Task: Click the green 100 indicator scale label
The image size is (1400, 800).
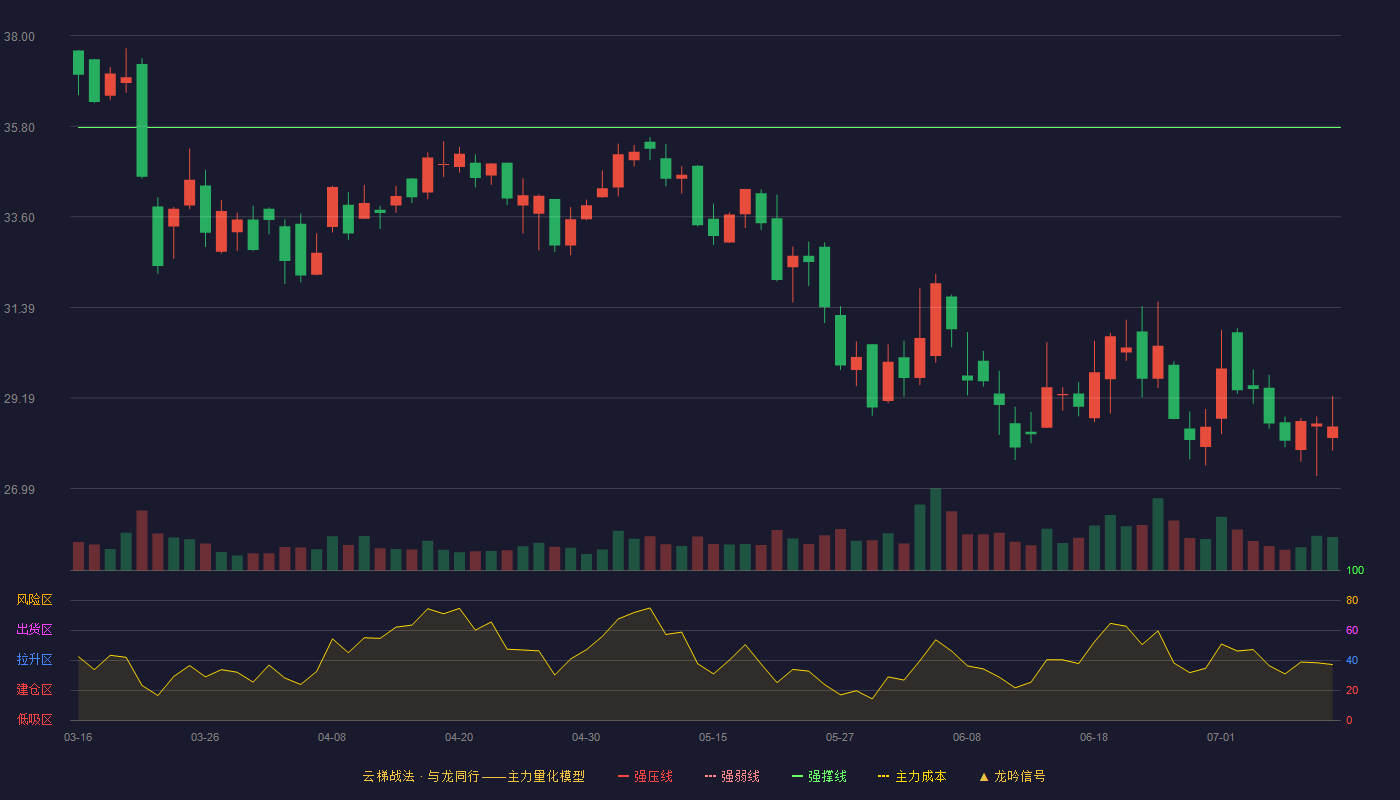Action: [x=1355, y=570]
